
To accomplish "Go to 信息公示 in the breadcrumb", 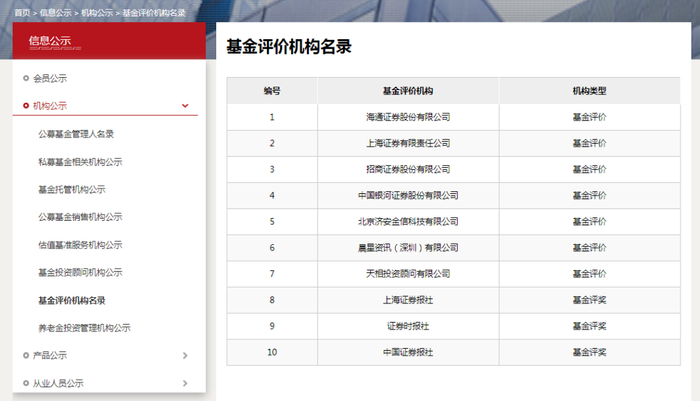I will (x=55, y=13).
